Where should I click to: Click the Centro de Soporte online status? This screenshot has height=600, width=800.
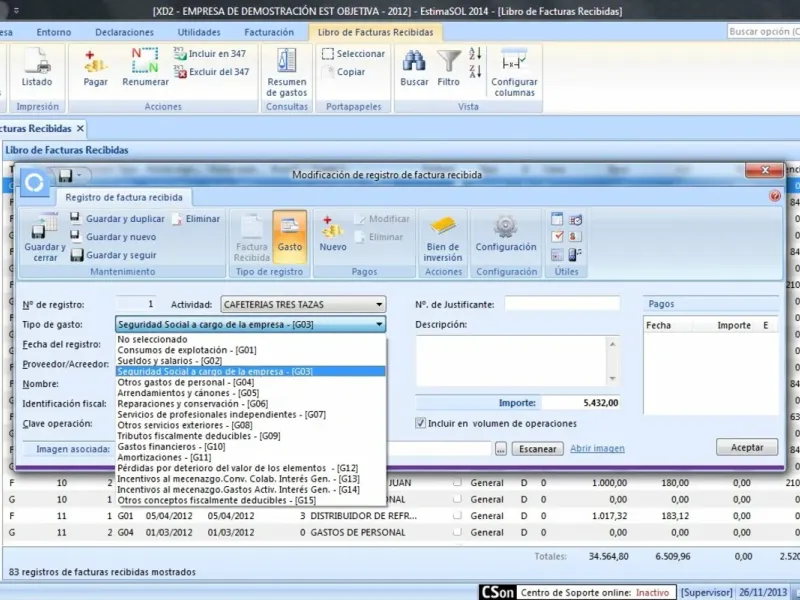coord(595,592)
